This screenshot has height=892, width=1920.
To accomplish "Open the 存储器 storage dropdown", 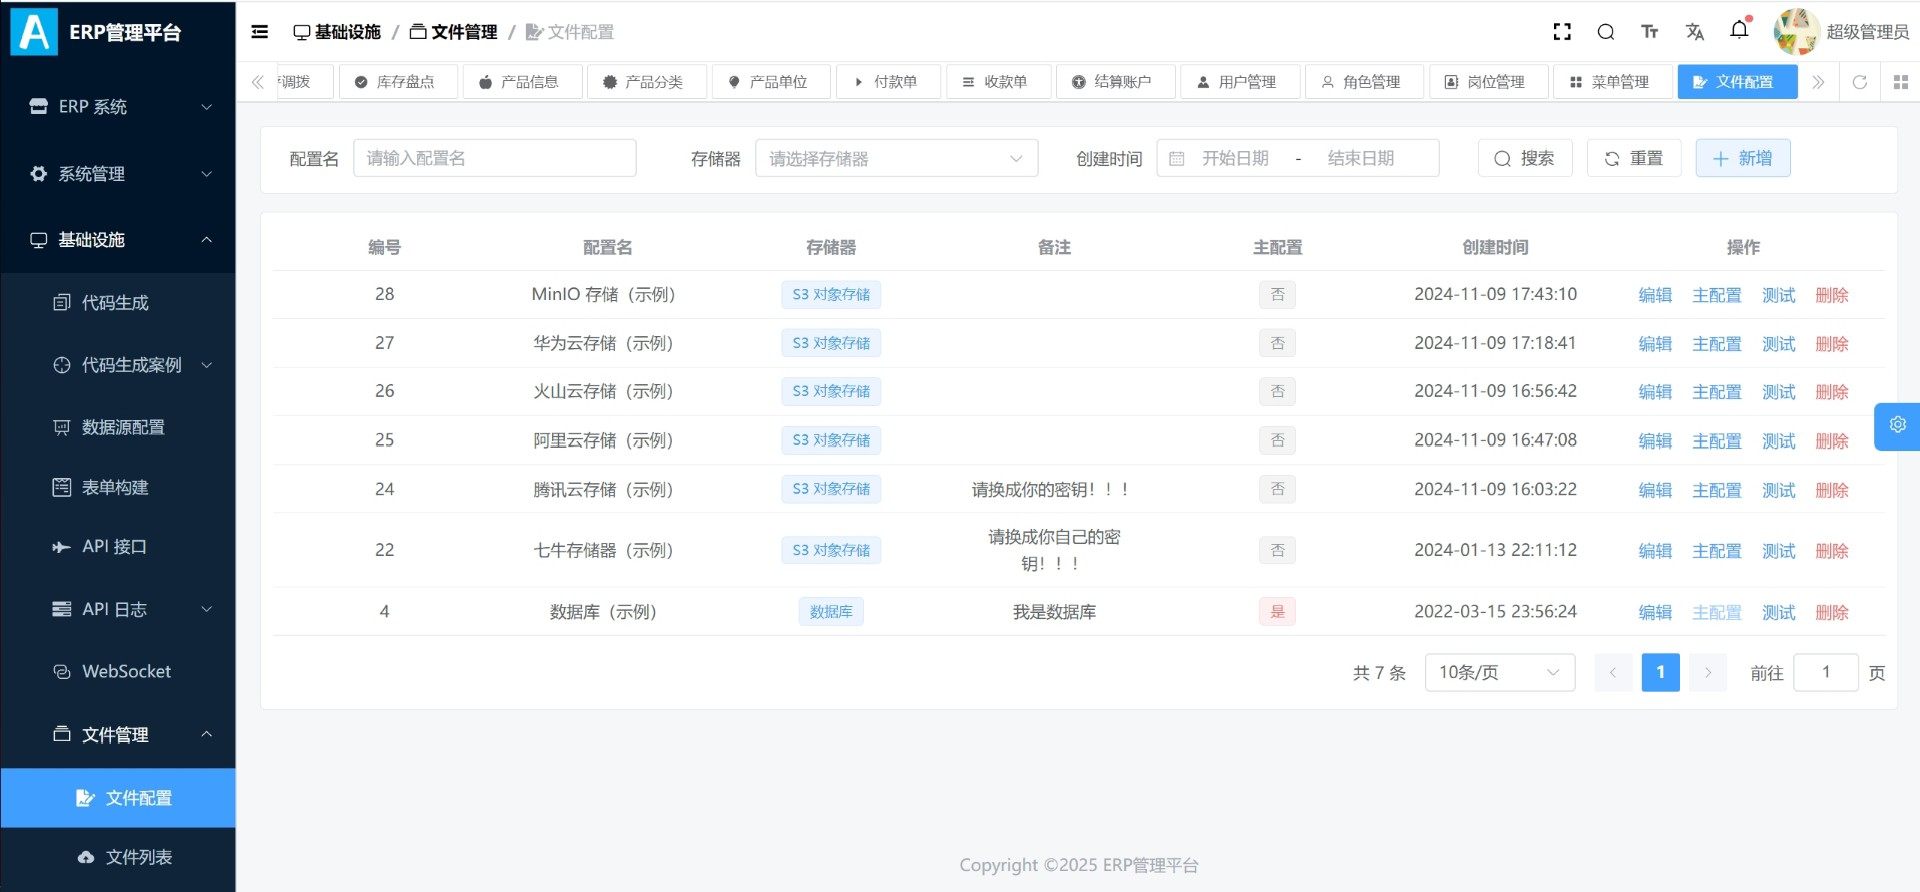I will click(896, 158).
